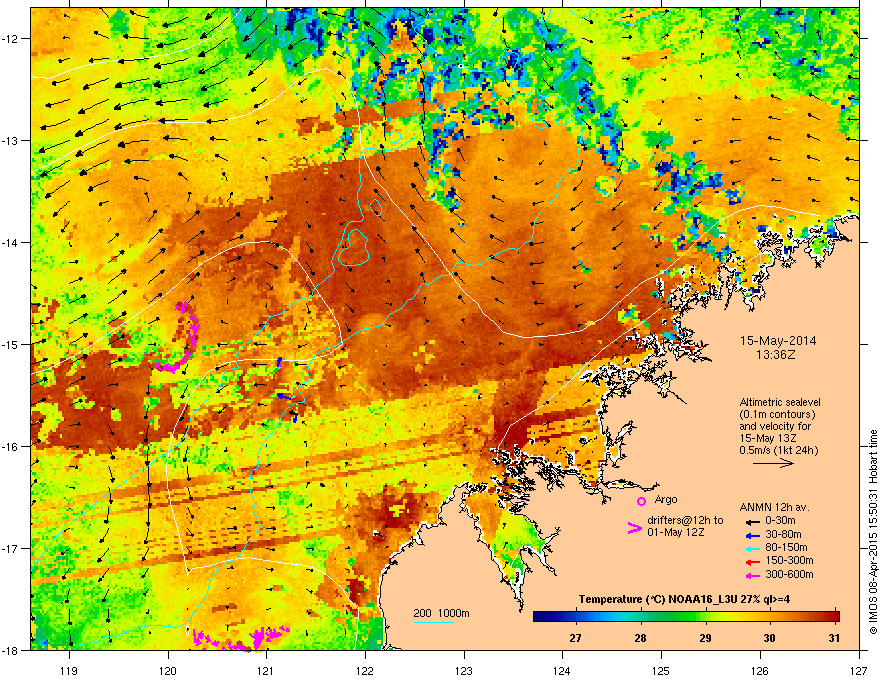Click the longitude axis label 125
The height and width of the screenshot is (680, 880).
click(x=661, y=670)
